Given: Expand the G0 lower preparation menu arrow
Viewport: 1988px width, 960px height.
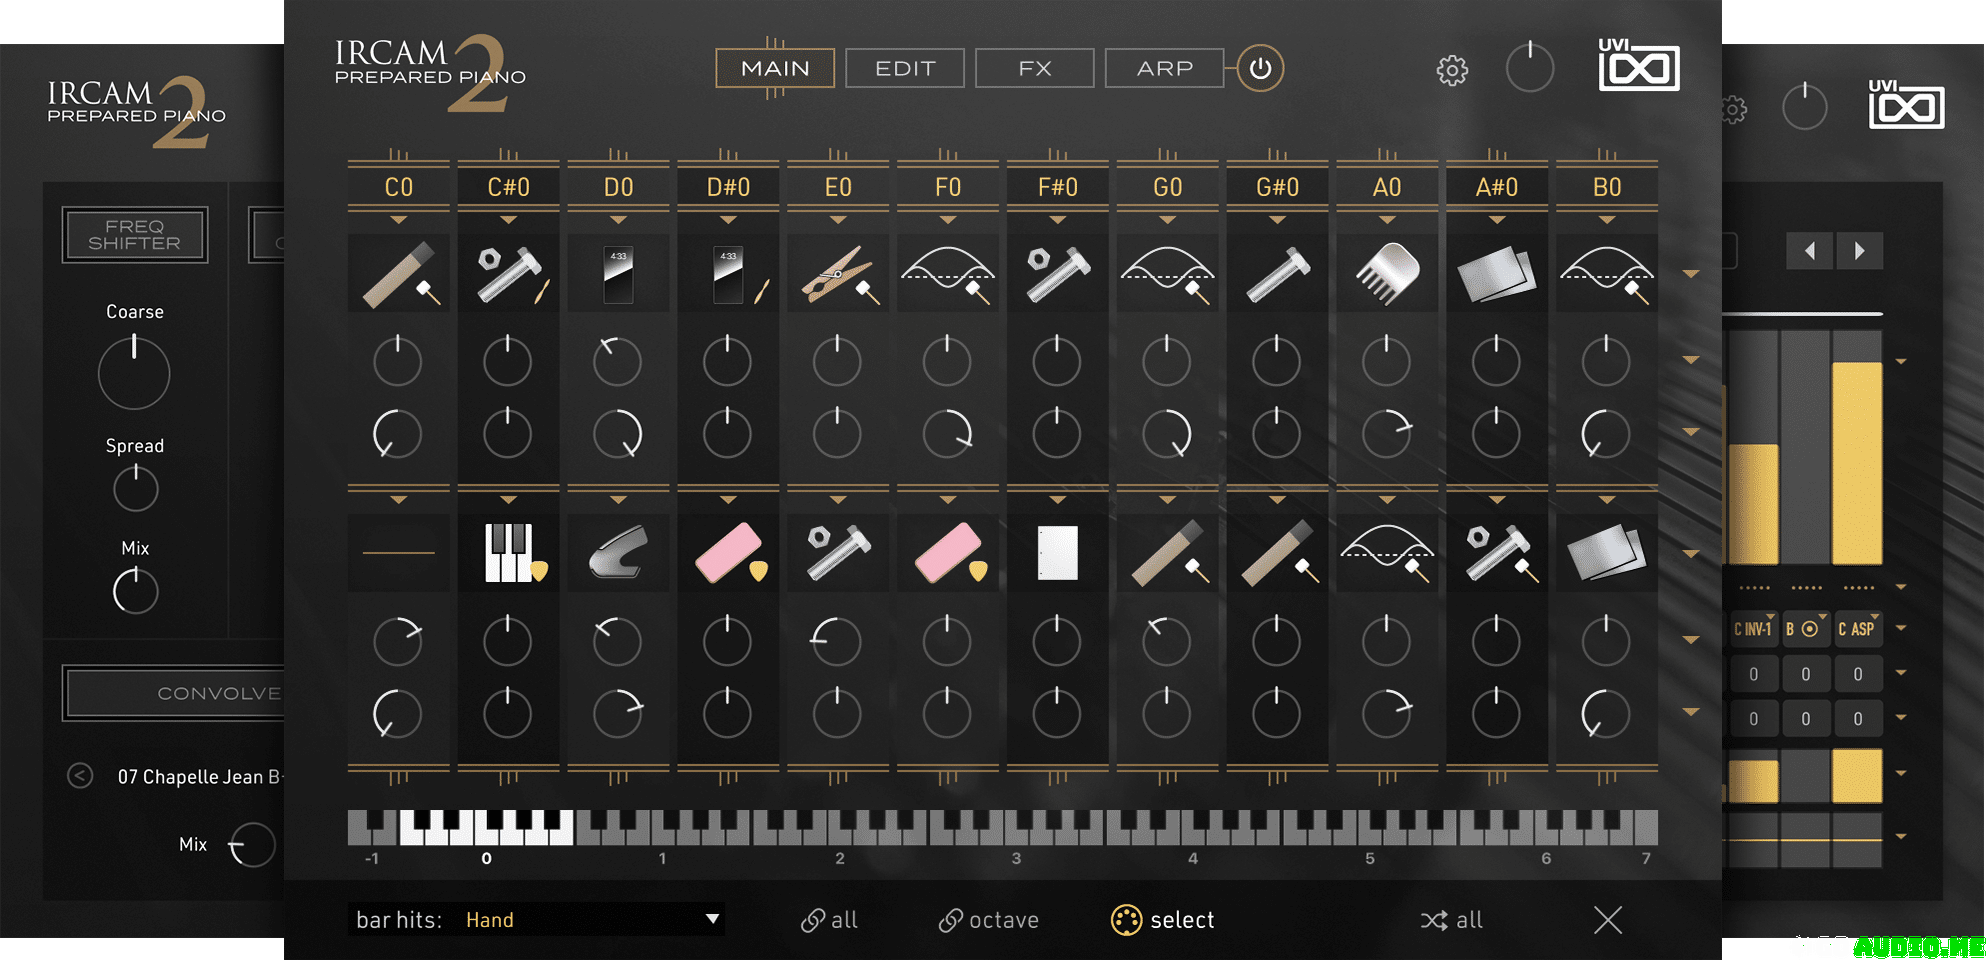Looking at the screenshot, I should 1168,499.
